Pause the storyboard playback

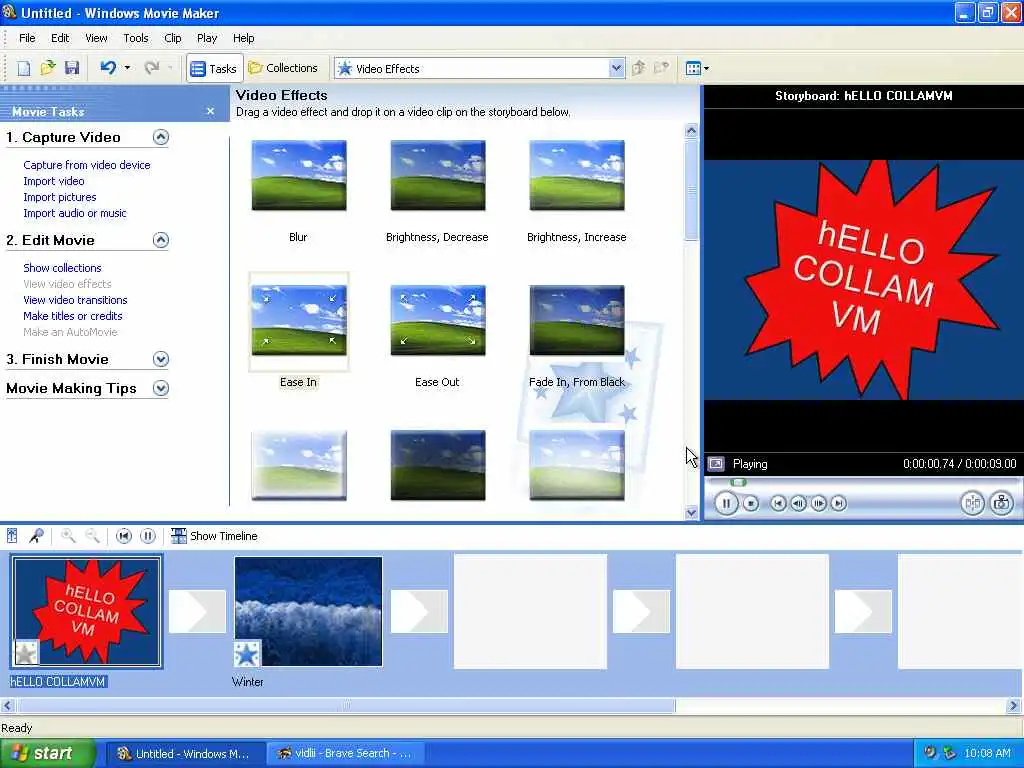point(148,536)
